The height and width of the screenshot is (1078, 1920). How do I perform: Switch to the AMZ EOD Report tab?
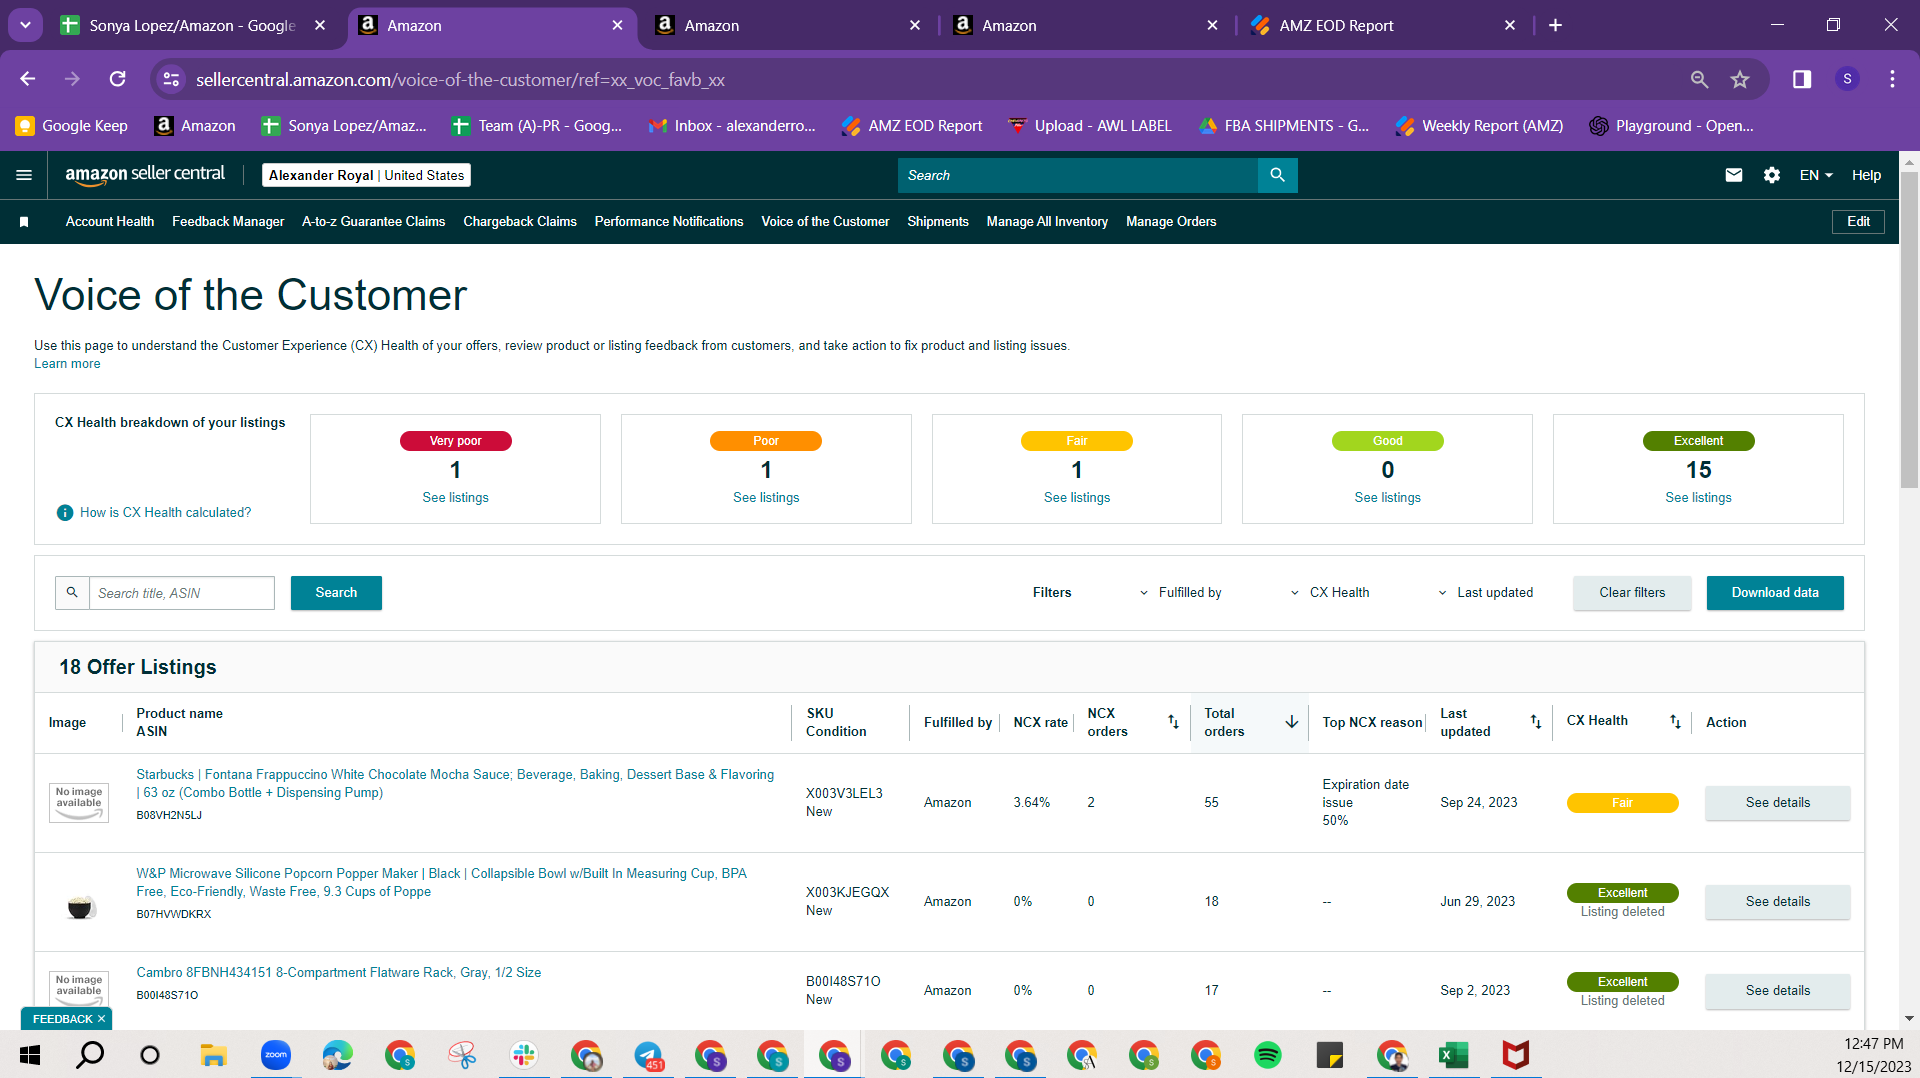tap(1385, 25)
